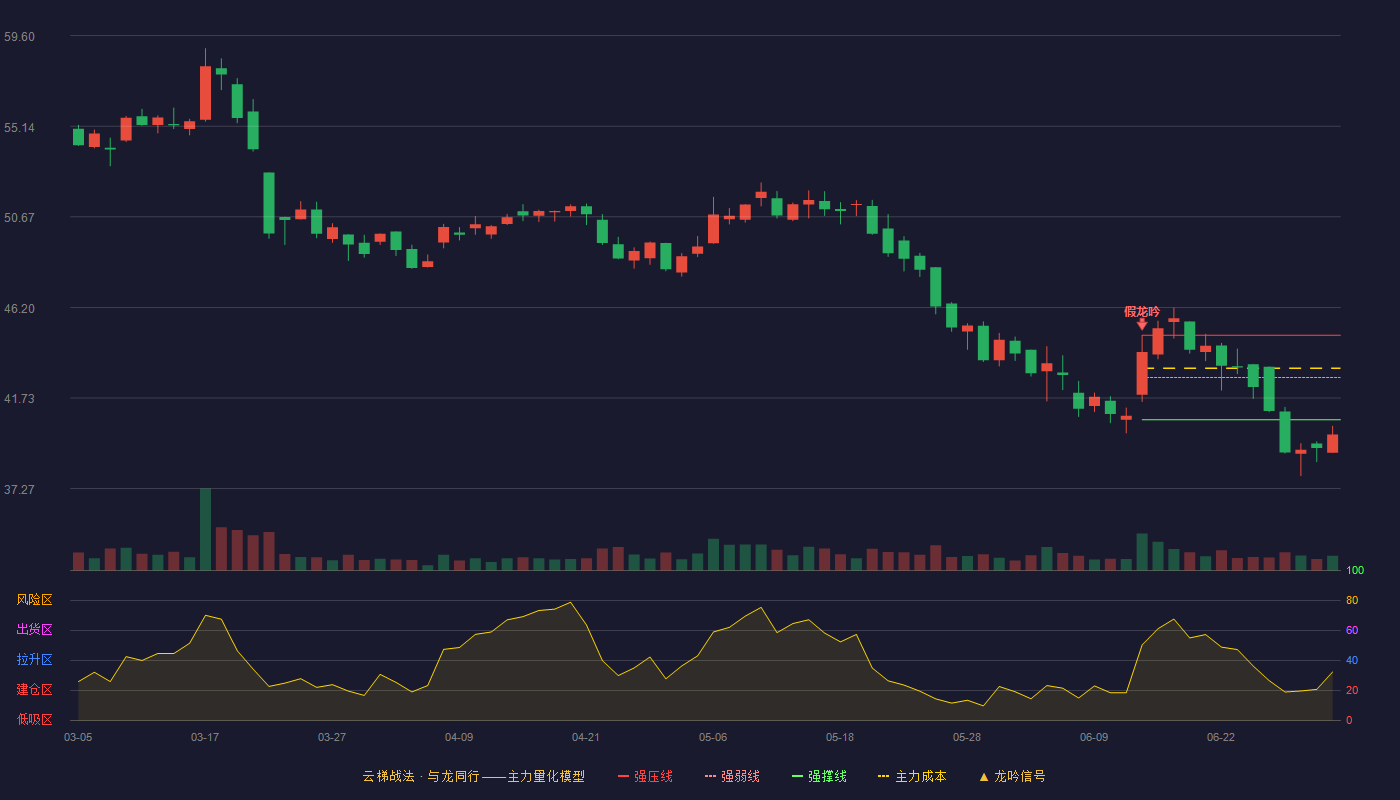This screenshot has height=800, width=1400.
Task: Click the tall red candle at 03-17
Action: tap(205, 93)
